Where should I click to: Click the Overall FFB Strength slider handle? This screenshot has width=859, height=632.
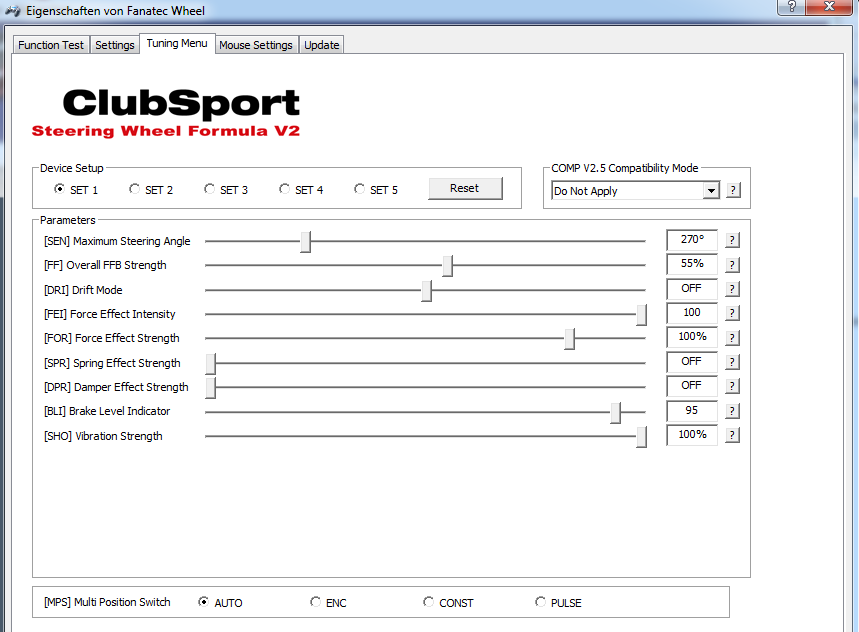click(448, 266)
